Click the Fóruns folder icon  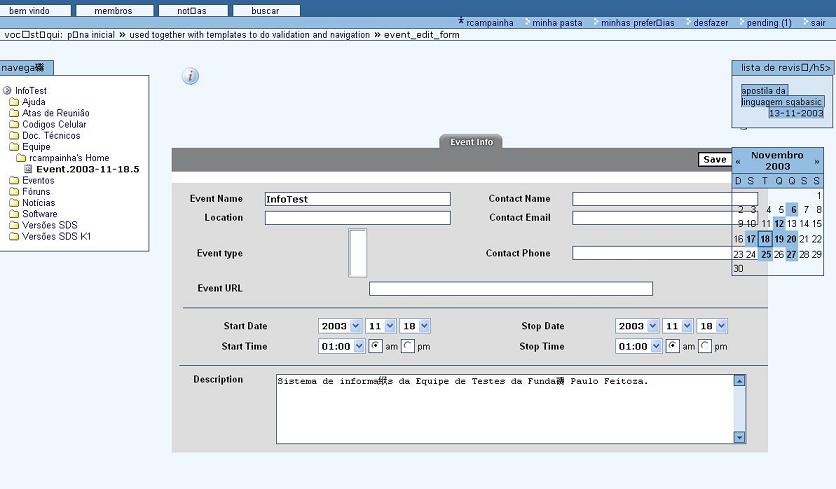tap(14, 192)
